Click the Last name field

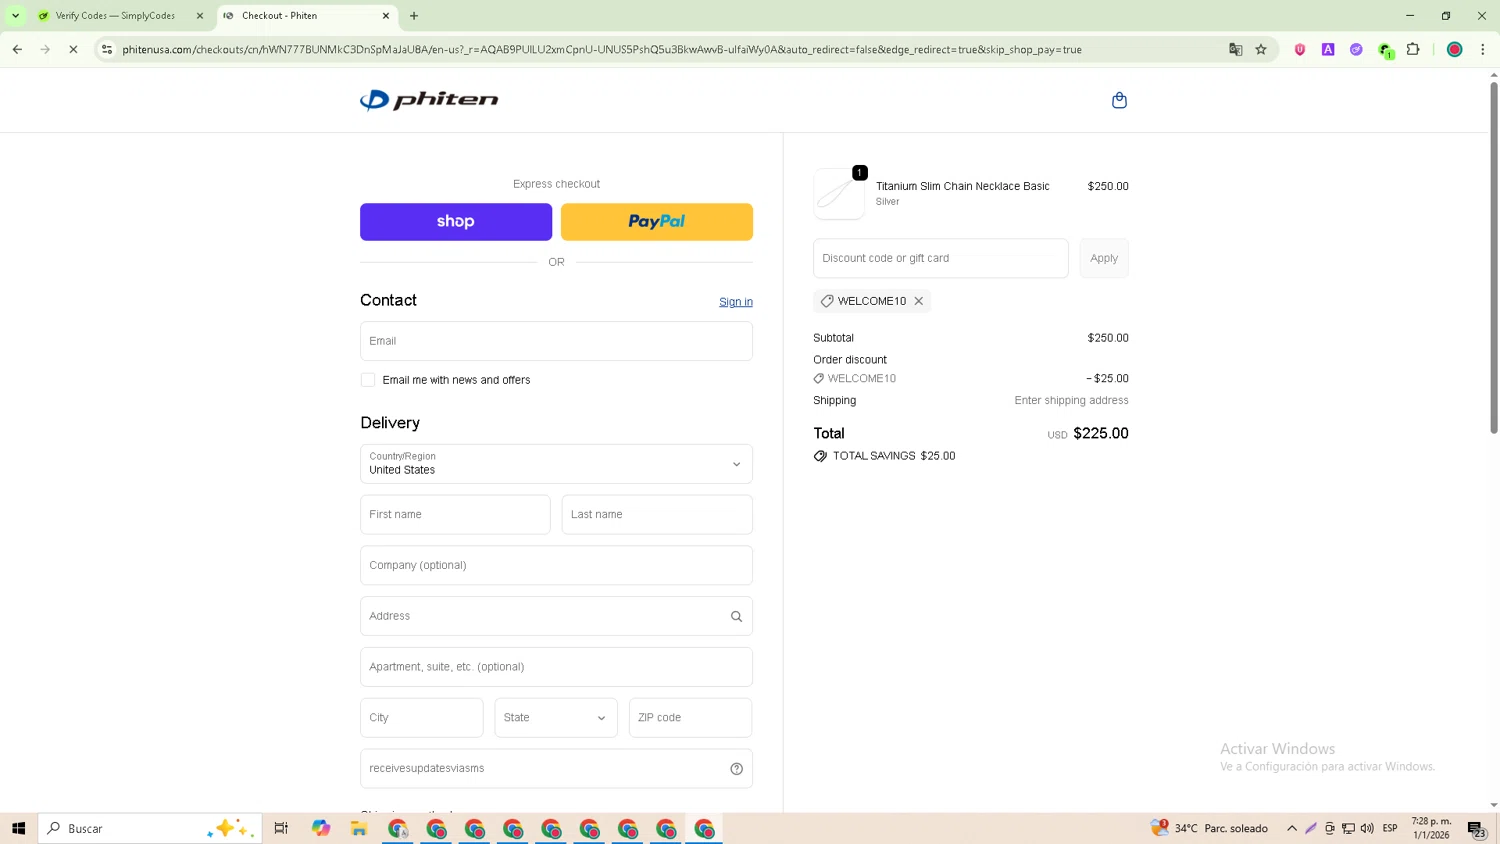(657, 514)
